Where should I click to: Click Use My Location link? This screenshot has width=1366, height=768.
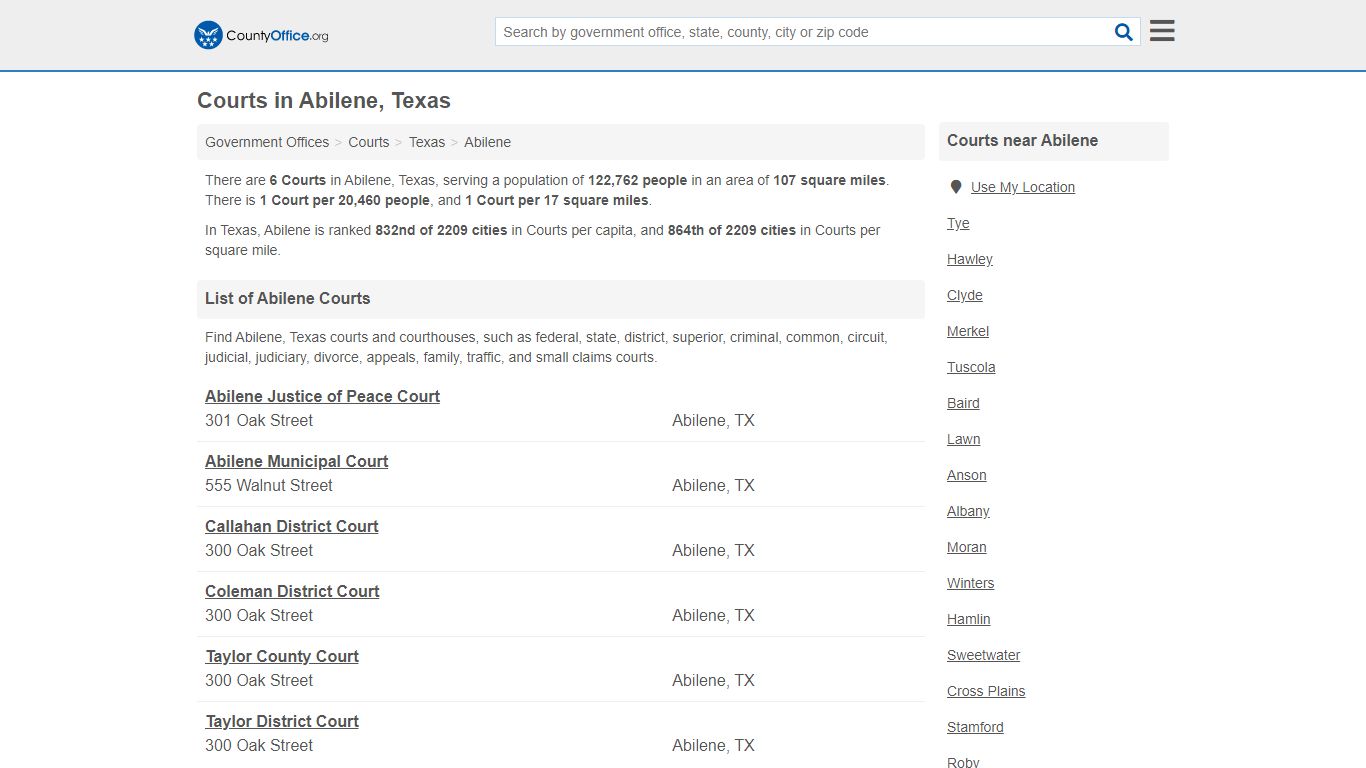pyautogui.click(x=1023, y=187)
